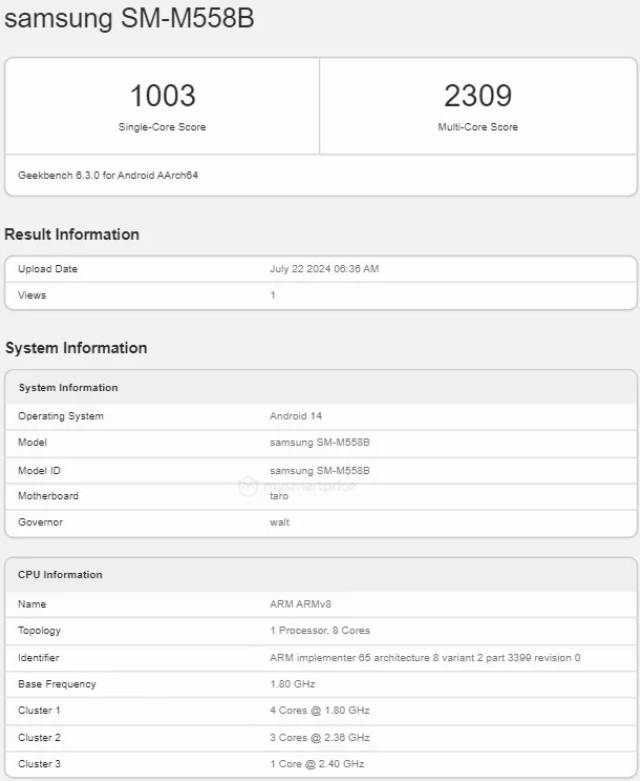The image size is (640, 781).
Task: Select the 4 Cores @ 1.80 GHz value
Action: click(x=320, y=711)
